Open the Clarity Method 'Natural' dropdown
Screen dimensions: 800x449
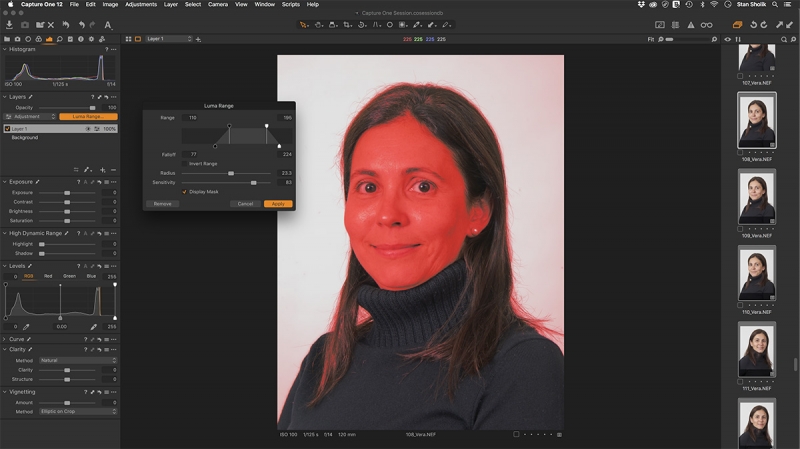(79, 361)
